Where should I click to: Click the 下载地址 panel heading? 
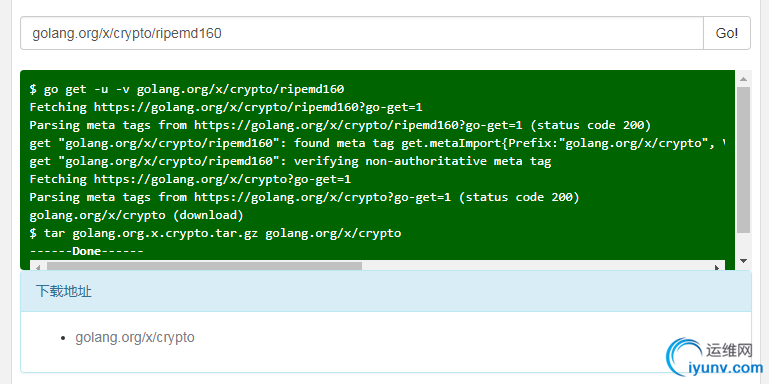tap(385, 291)
